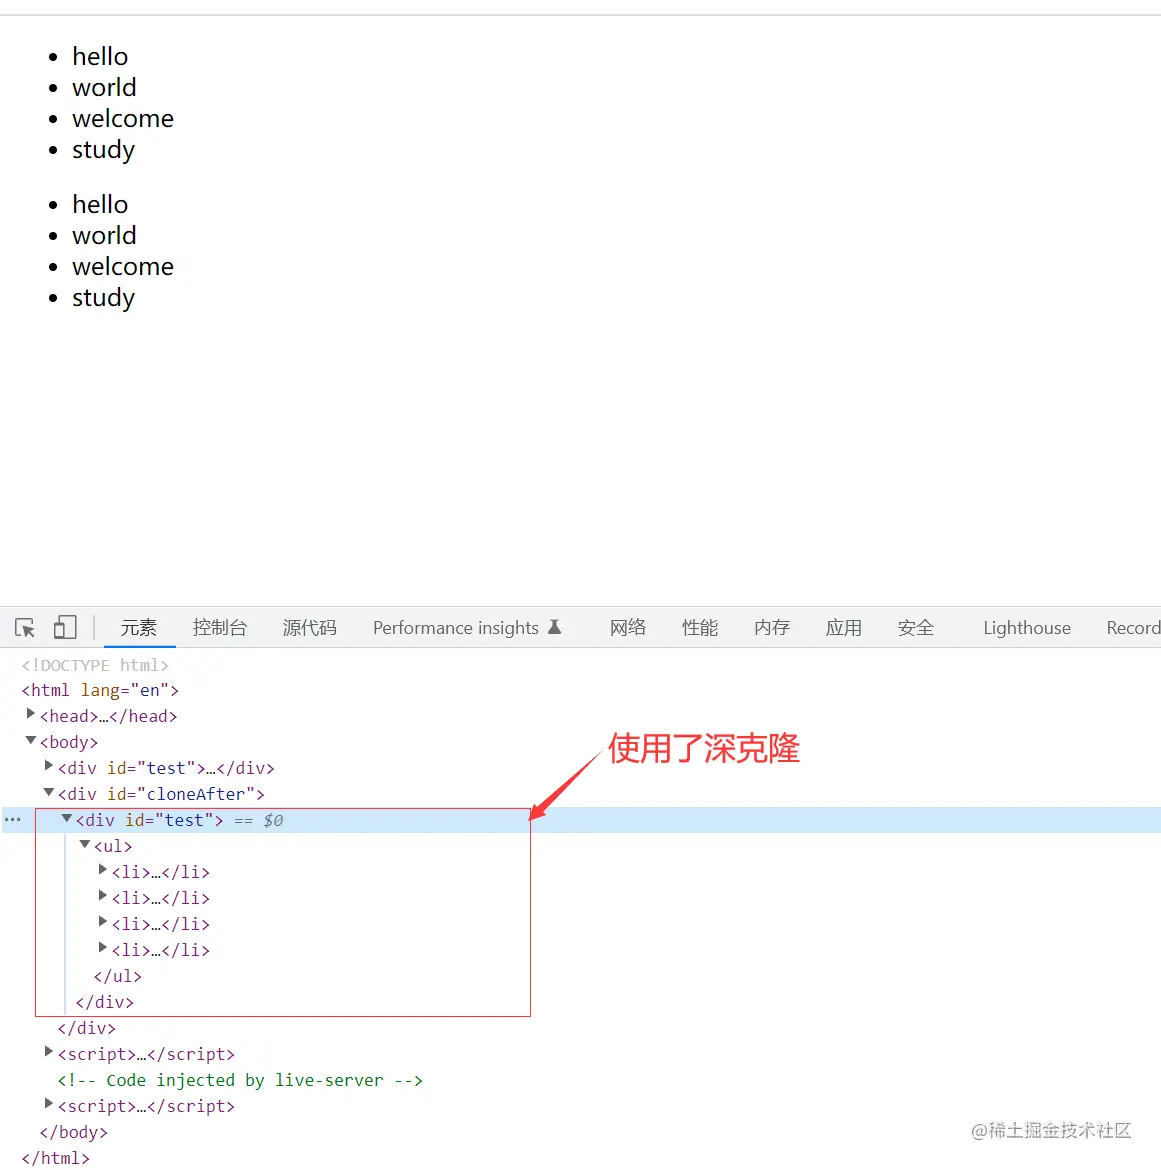1161x1170 pixels.
Task: Toggle the device toolbar icon
Action: coord(65,628)
